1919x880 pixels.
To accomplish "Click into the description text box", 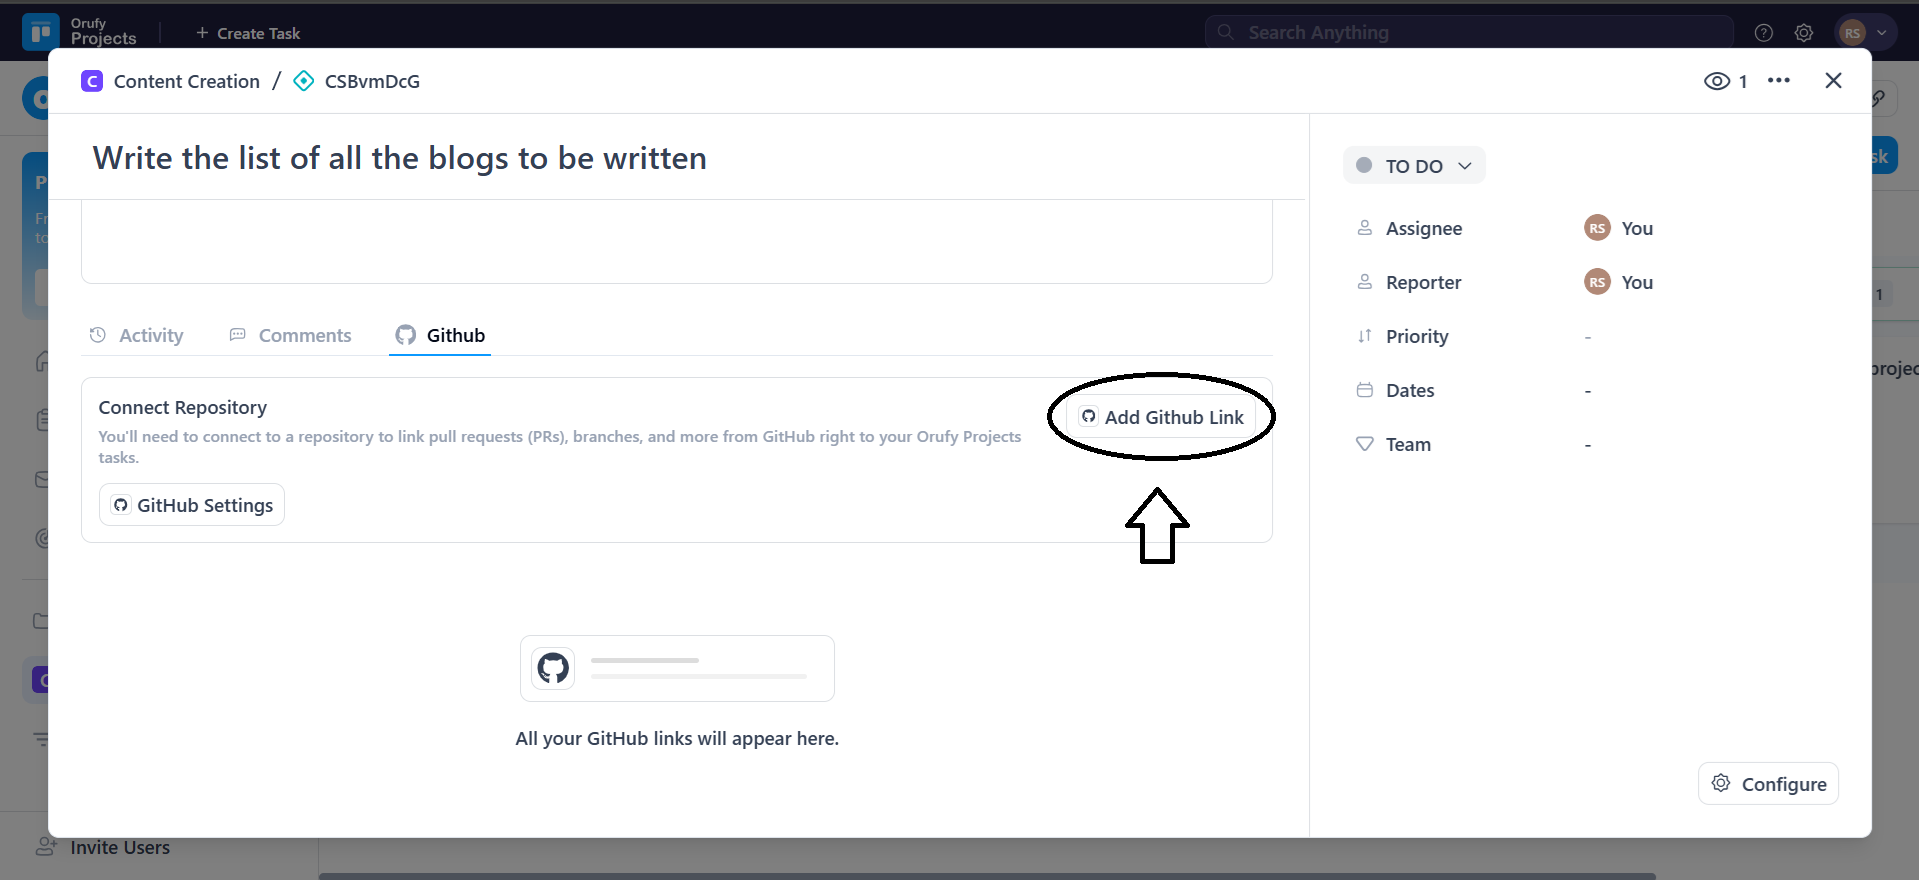I will click(x=677, y=241).
